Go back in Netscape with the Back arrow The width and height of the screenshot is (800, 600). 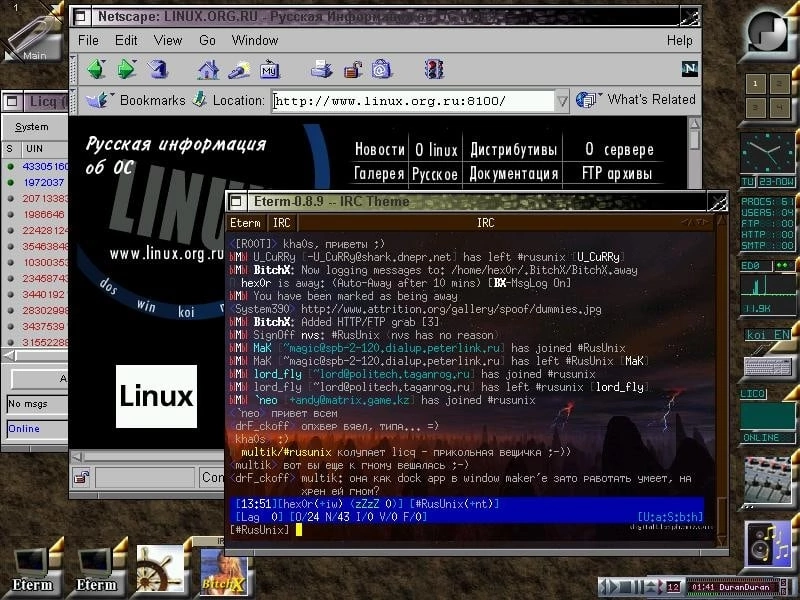click(96, 69)
